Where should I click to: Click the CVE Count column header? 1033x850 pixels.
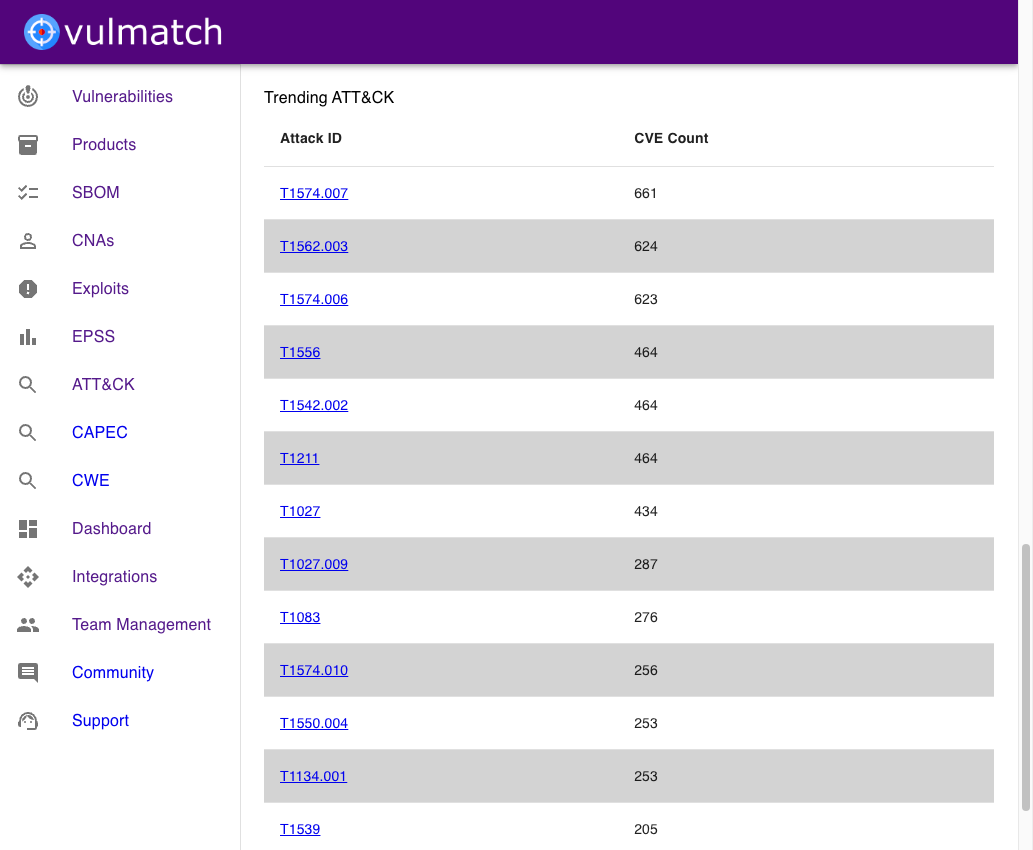[x=671, y=138]
